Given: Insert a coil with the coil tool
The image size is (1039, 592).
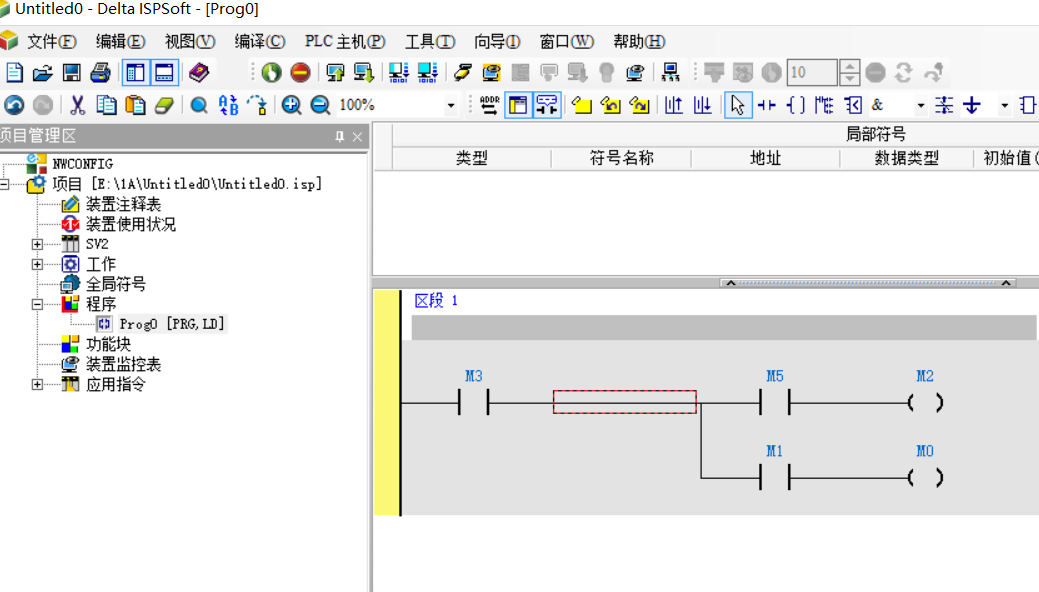Looking at the screenshot, I should point(796,105).
